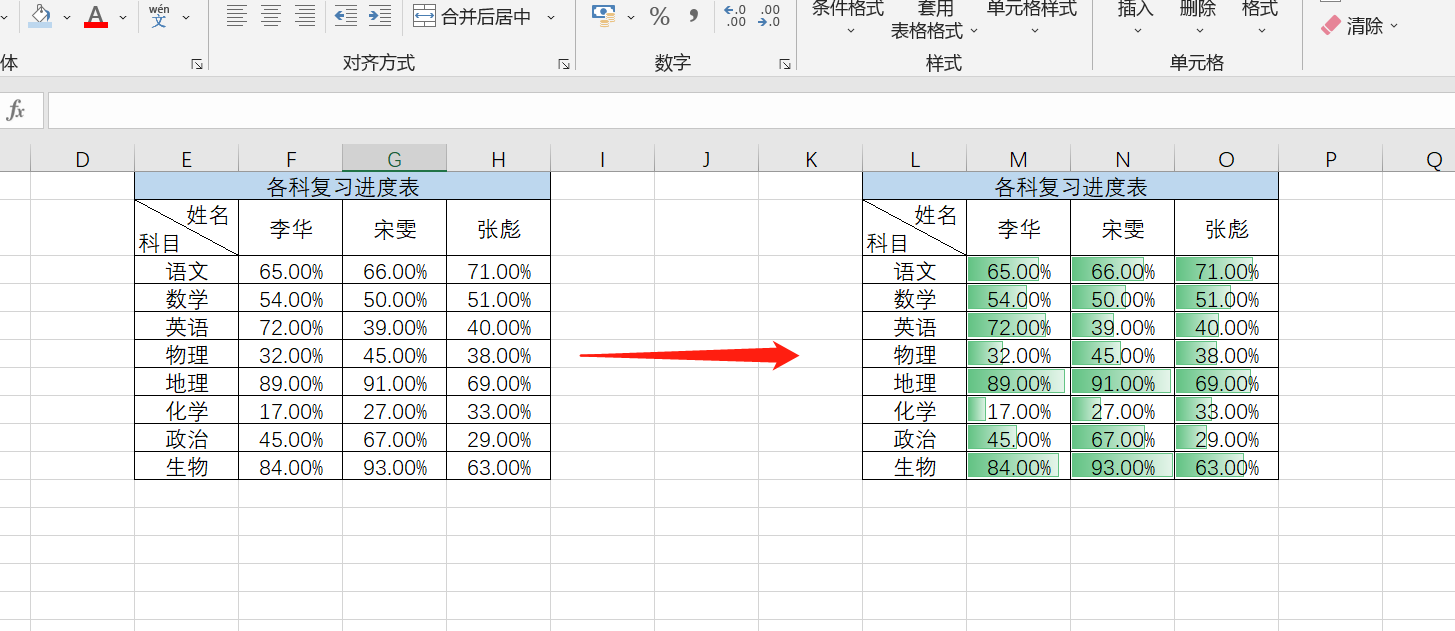Align text right icon
Image resolution: width=1455 pixels, height=631 pixels.
[x=305, y=16]
